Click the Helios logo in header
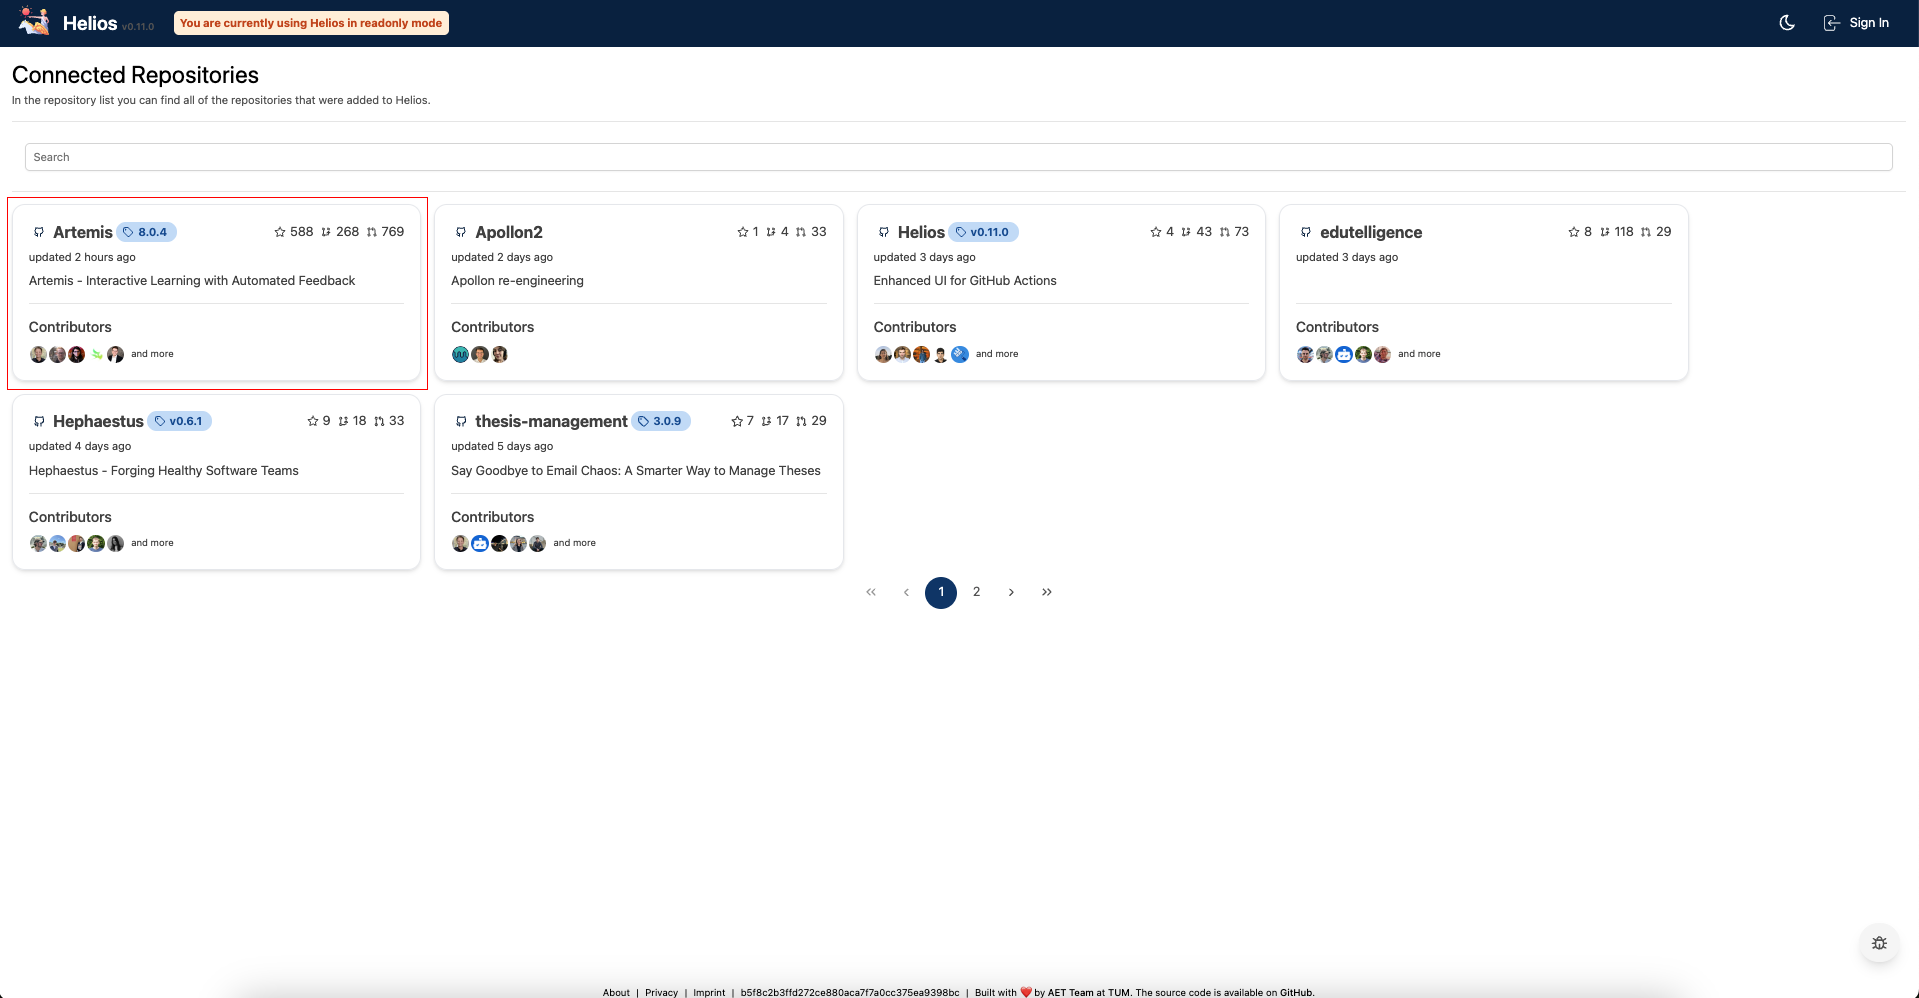Viewport: 1919px width, 998px height. coord(35,22)
